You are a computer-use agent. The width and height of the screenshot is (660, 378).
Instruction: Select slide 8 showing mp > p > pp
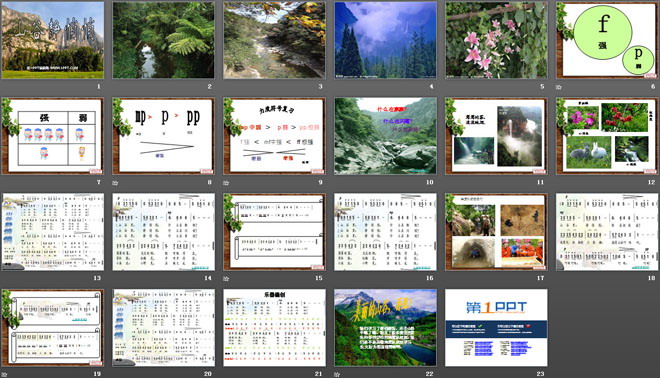point(163,136)
